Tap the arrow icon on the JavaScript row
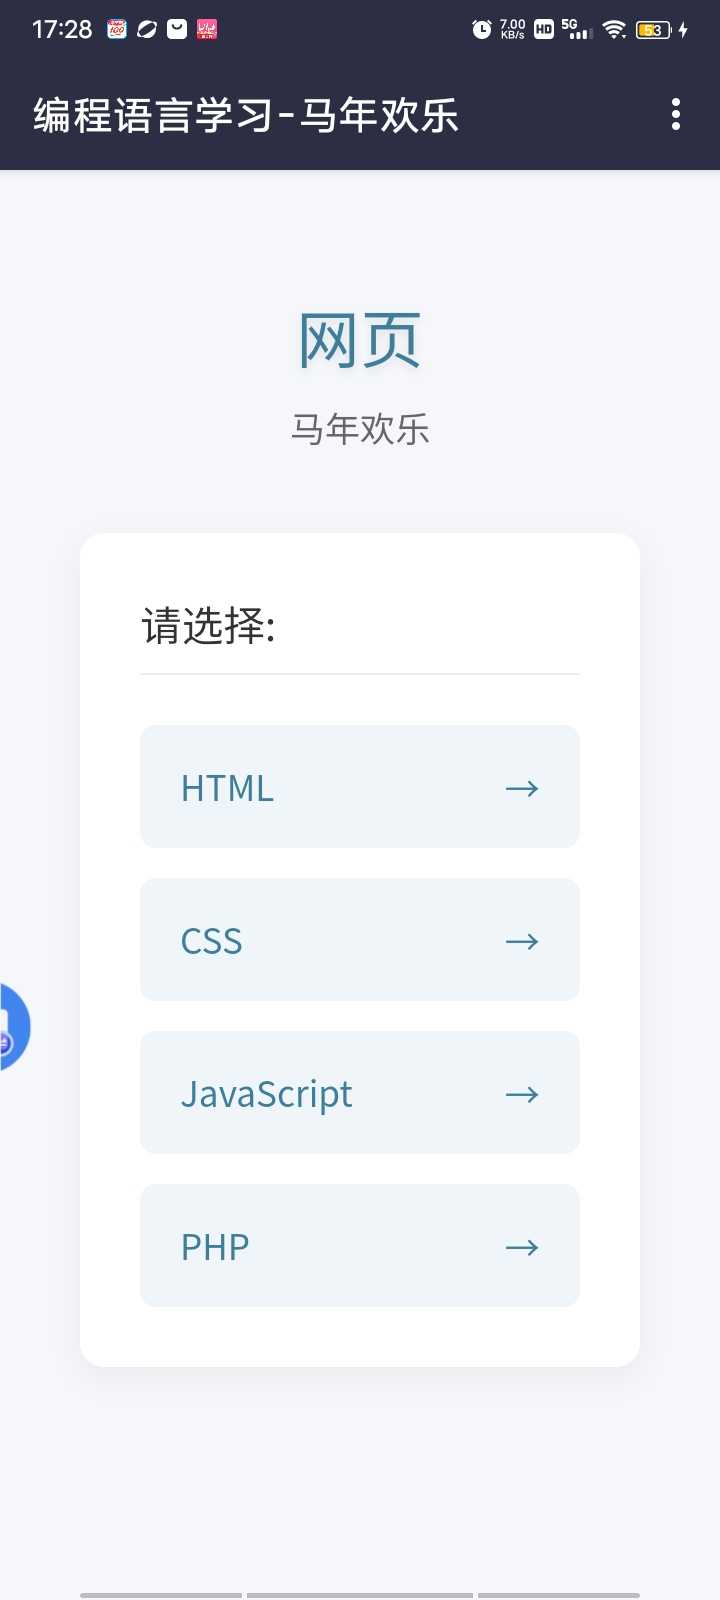720x1600 pixels. coord(522,1094)
